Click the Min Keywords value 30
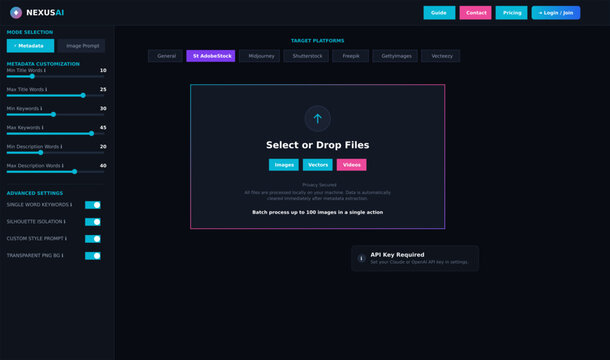 (x=103, y=109)
